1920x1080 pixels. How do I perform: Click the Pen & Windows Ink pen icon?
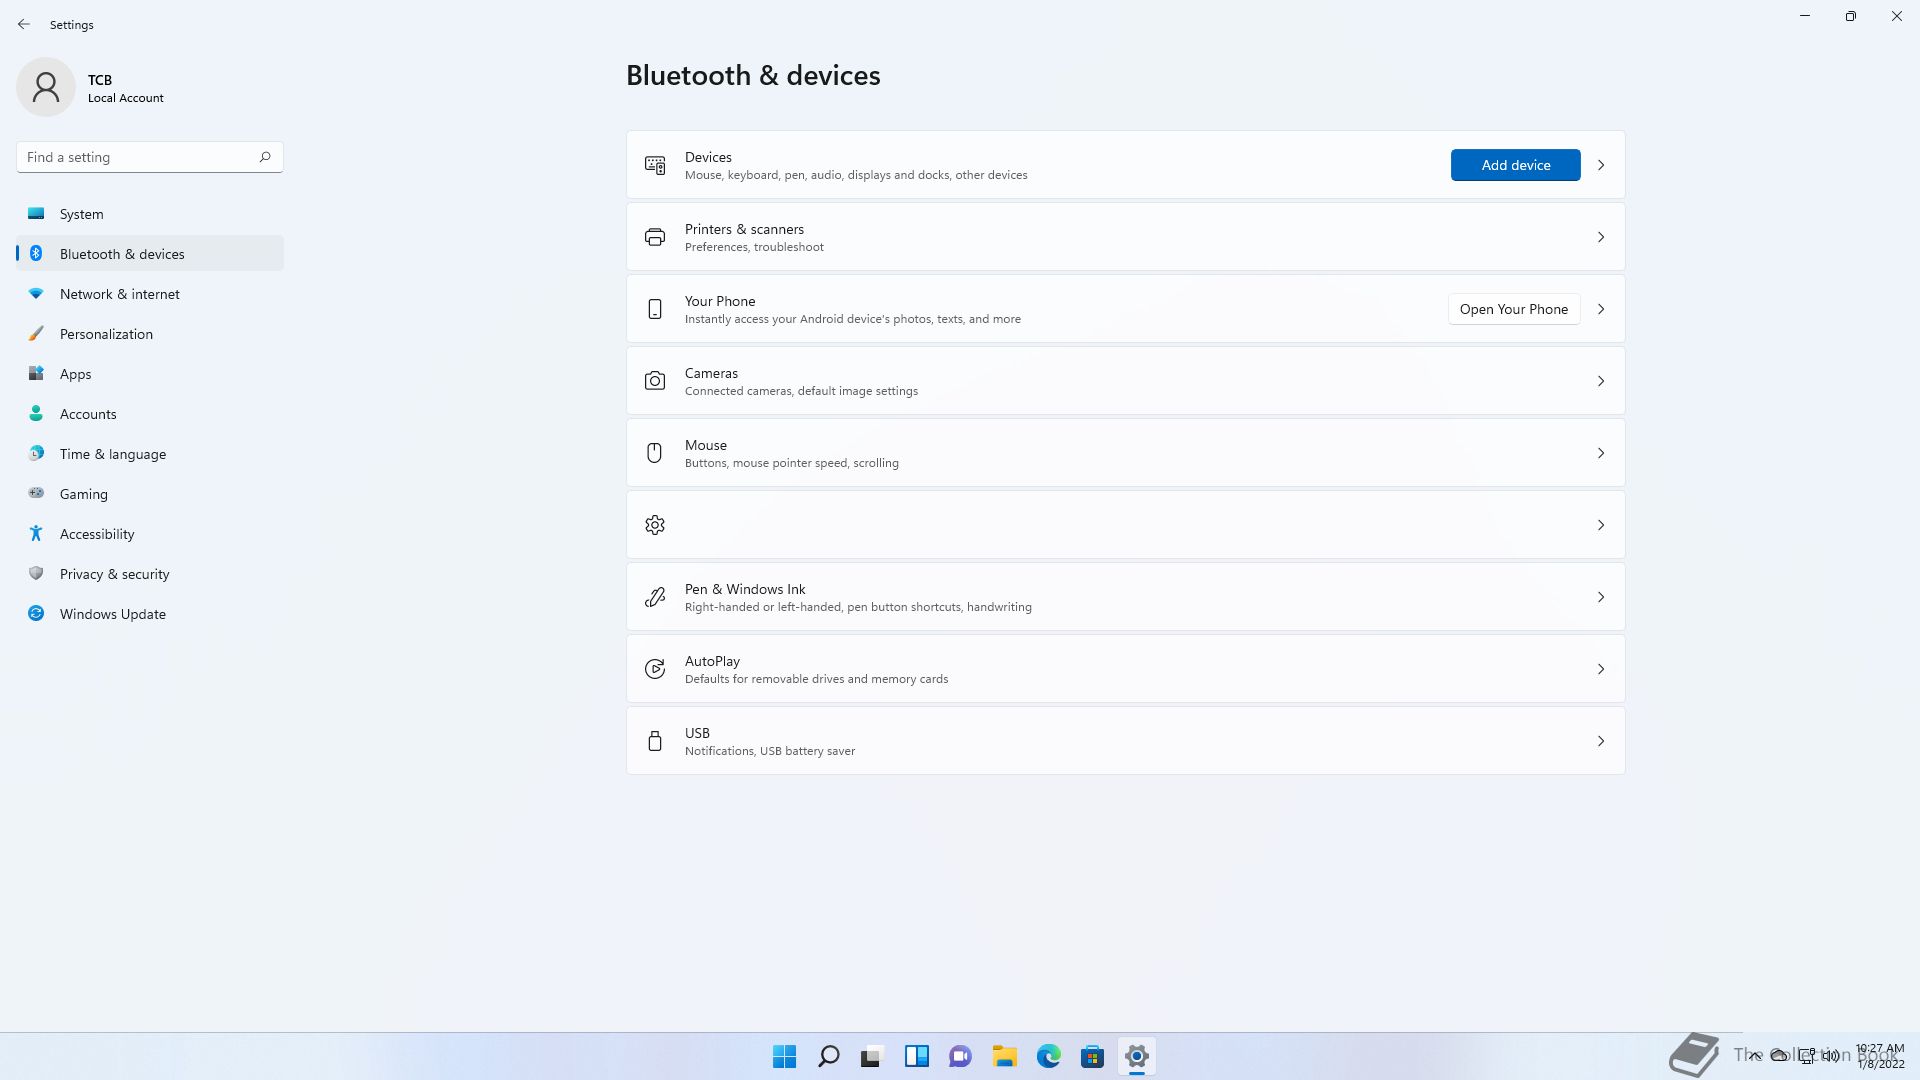click(655, 597)
